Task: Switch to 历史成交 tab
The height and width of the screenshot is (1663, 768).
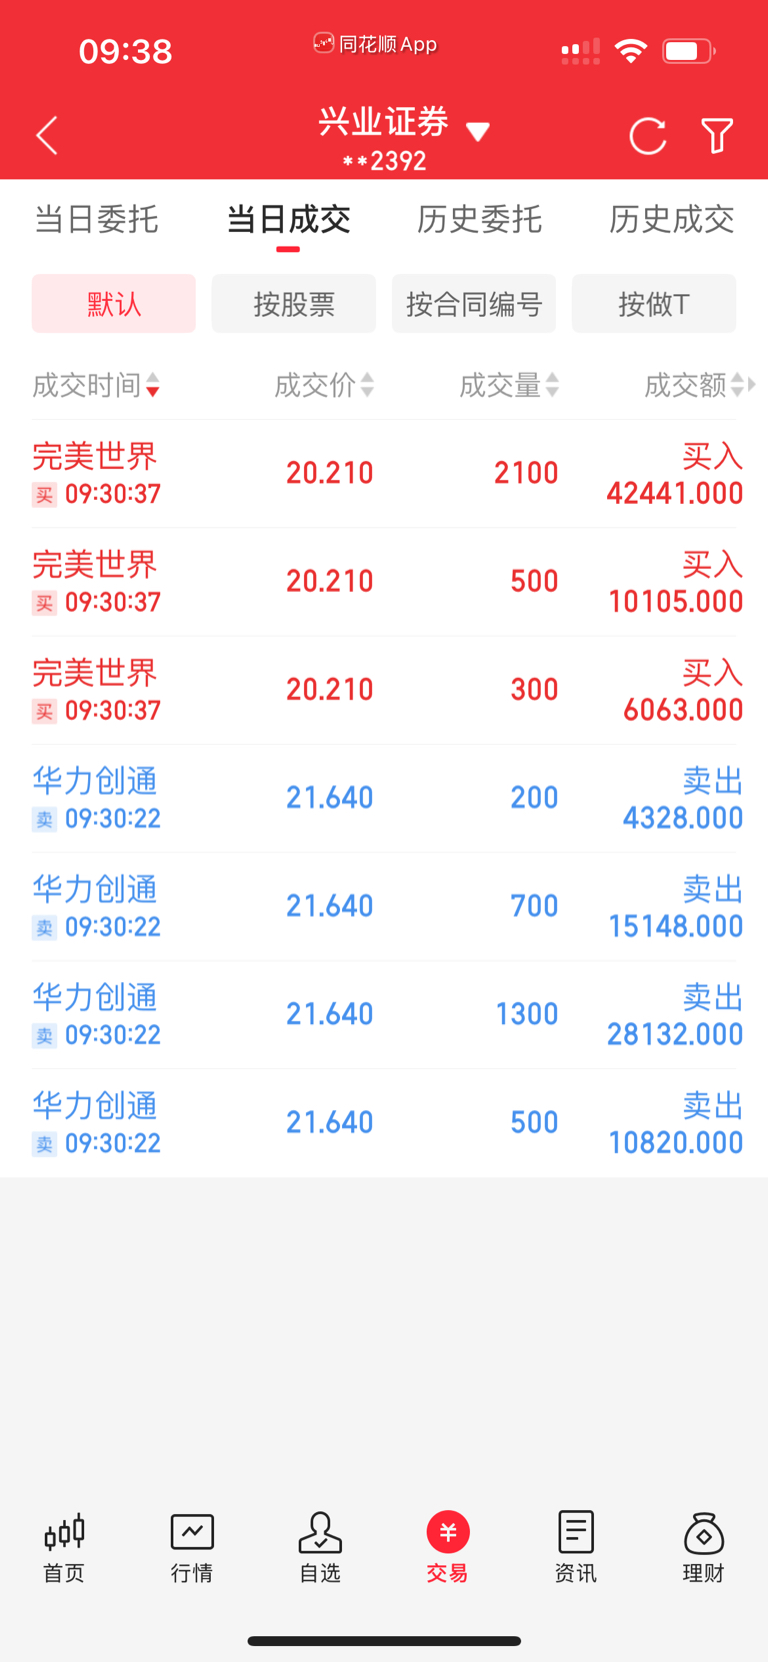Action: [x=672, y=219]
